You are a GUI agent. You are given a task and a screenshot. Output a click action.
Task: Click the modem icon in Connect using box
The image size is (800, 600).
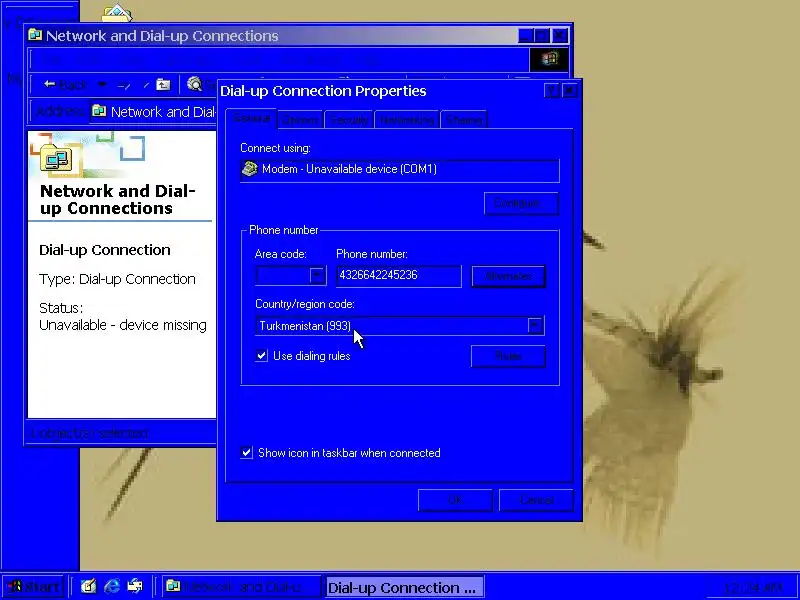coord(249,169)
